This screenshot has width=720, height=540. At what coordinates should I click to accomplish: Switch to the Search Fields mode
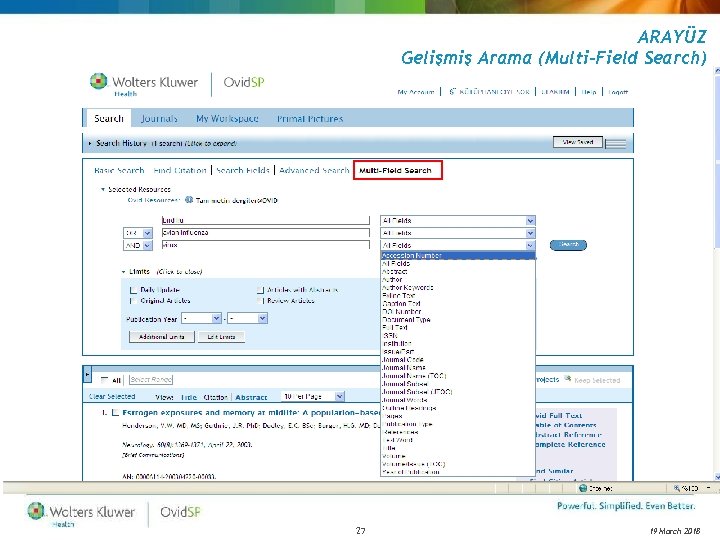[242, 170]
